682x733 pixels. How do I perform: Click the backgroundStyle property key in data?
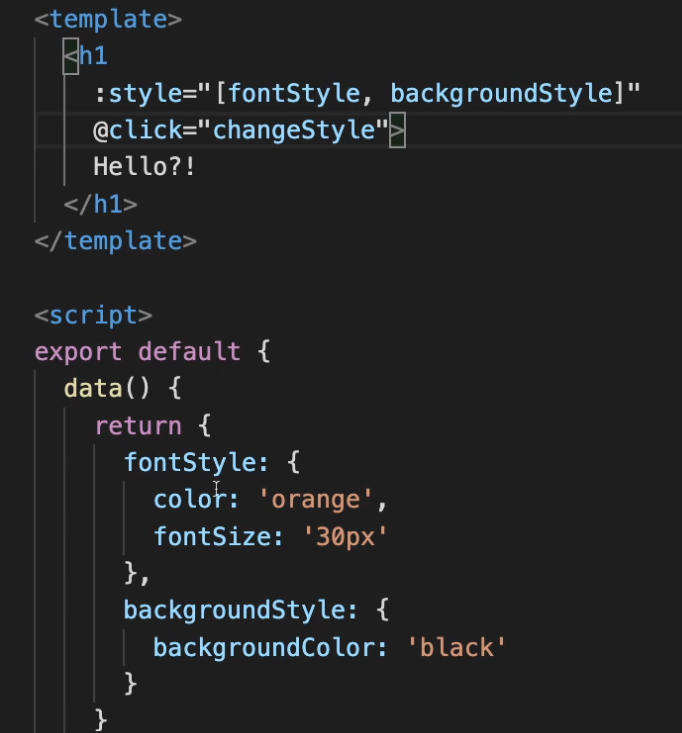(235, 611)
